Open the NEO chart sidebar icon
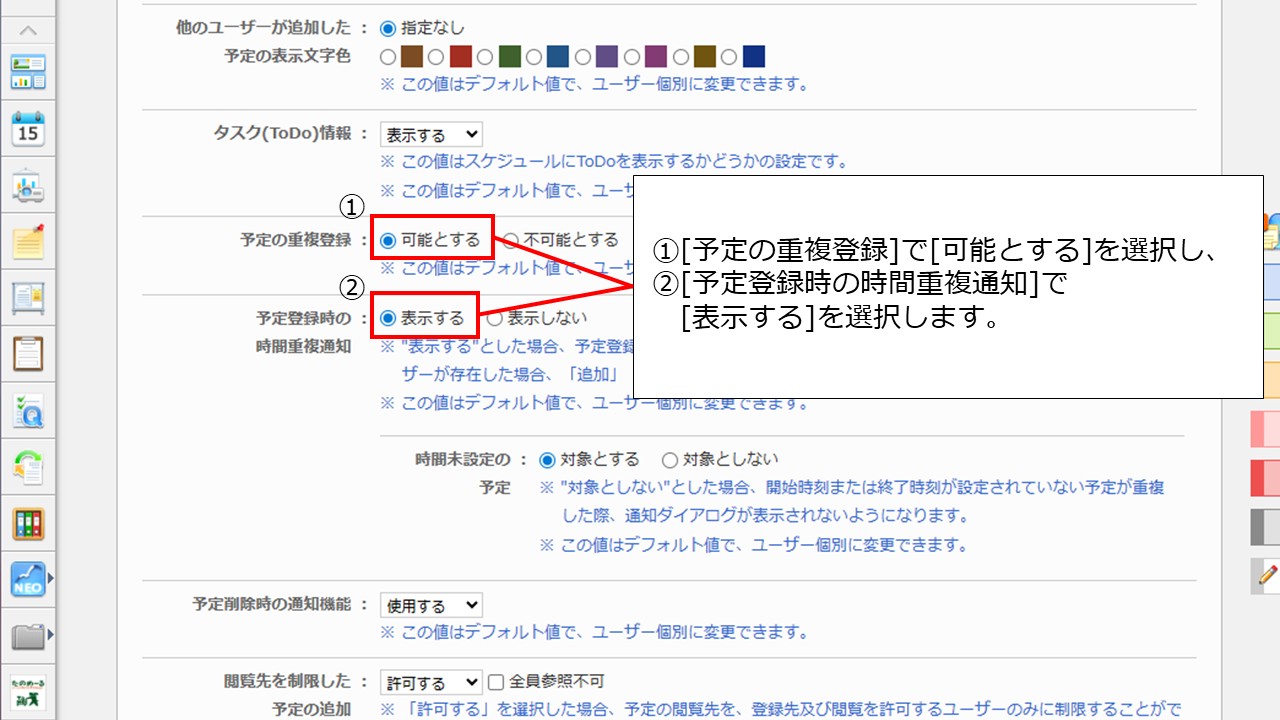Viewport: 1280px width, 720px height. click(x=28, y=579)
